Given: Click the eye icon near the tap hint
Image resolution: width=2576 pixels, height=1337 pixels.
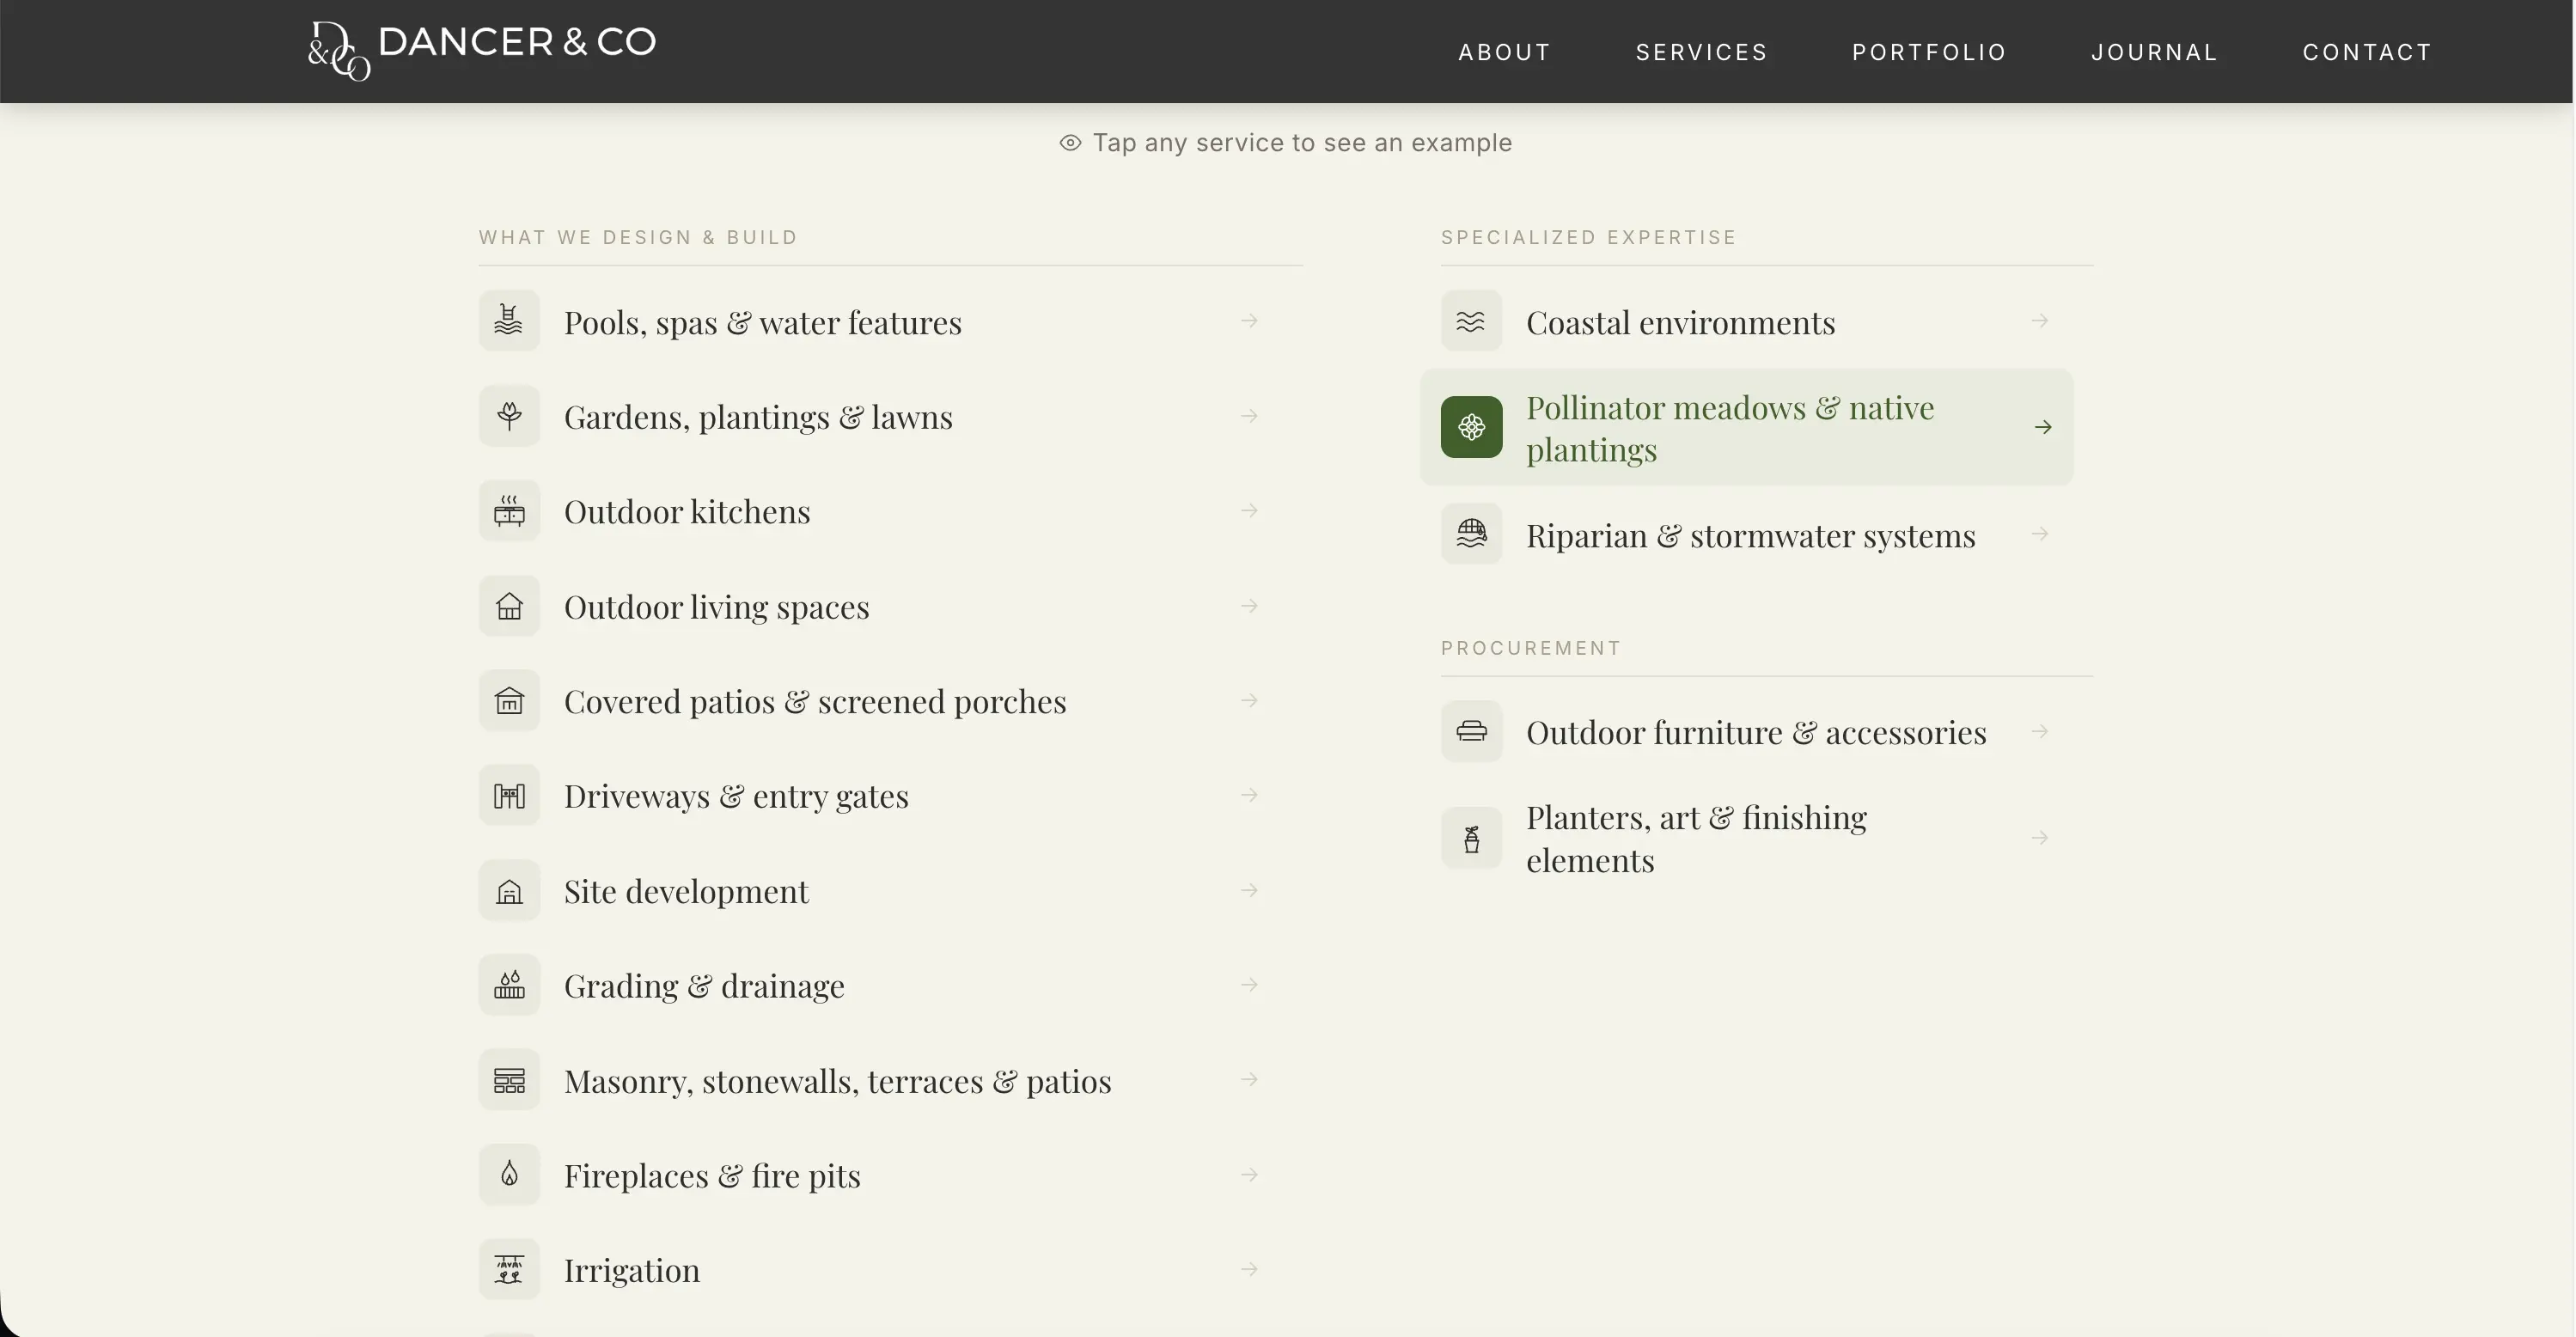Looking at the screenshot, I should coord(1070,143).
